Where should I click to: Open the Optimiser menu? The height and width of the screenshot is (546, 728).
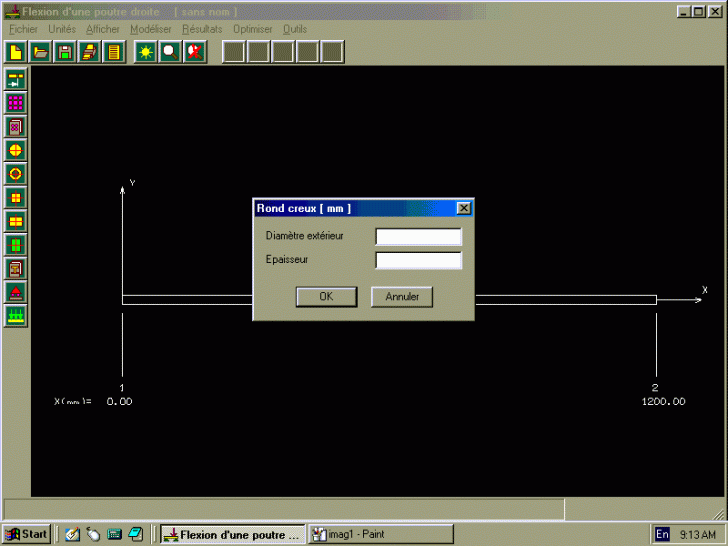coord(253,29)
